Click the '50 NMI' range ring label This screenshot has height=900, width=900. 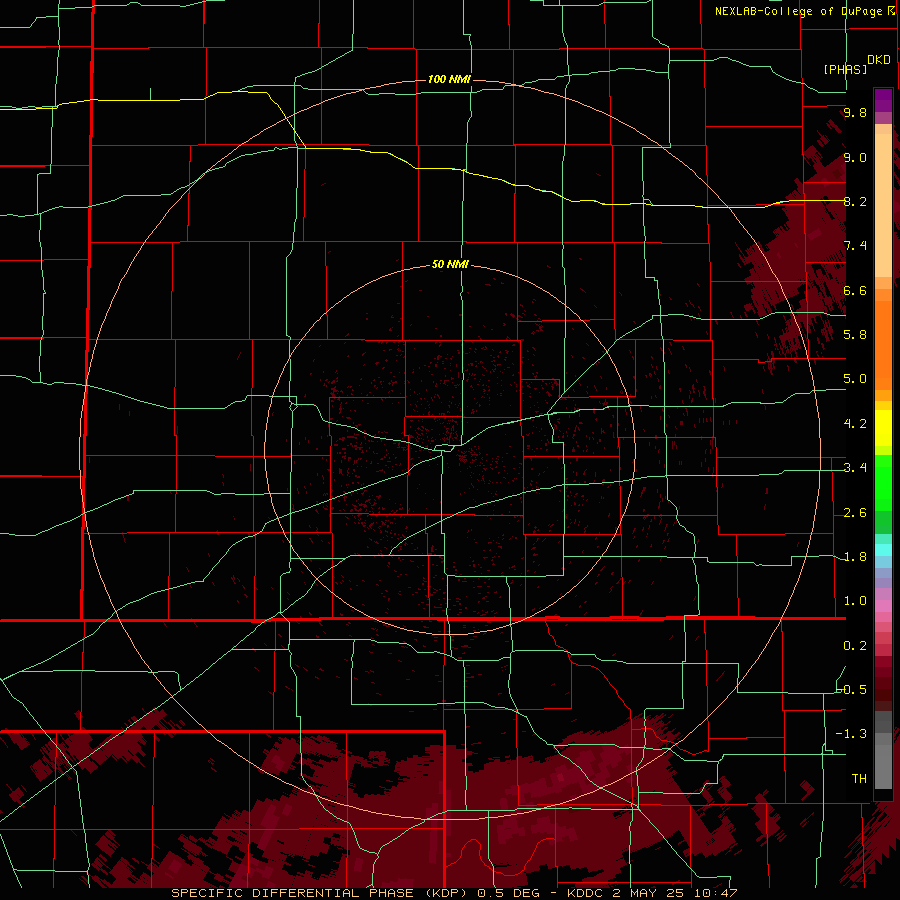coord(450,265)
